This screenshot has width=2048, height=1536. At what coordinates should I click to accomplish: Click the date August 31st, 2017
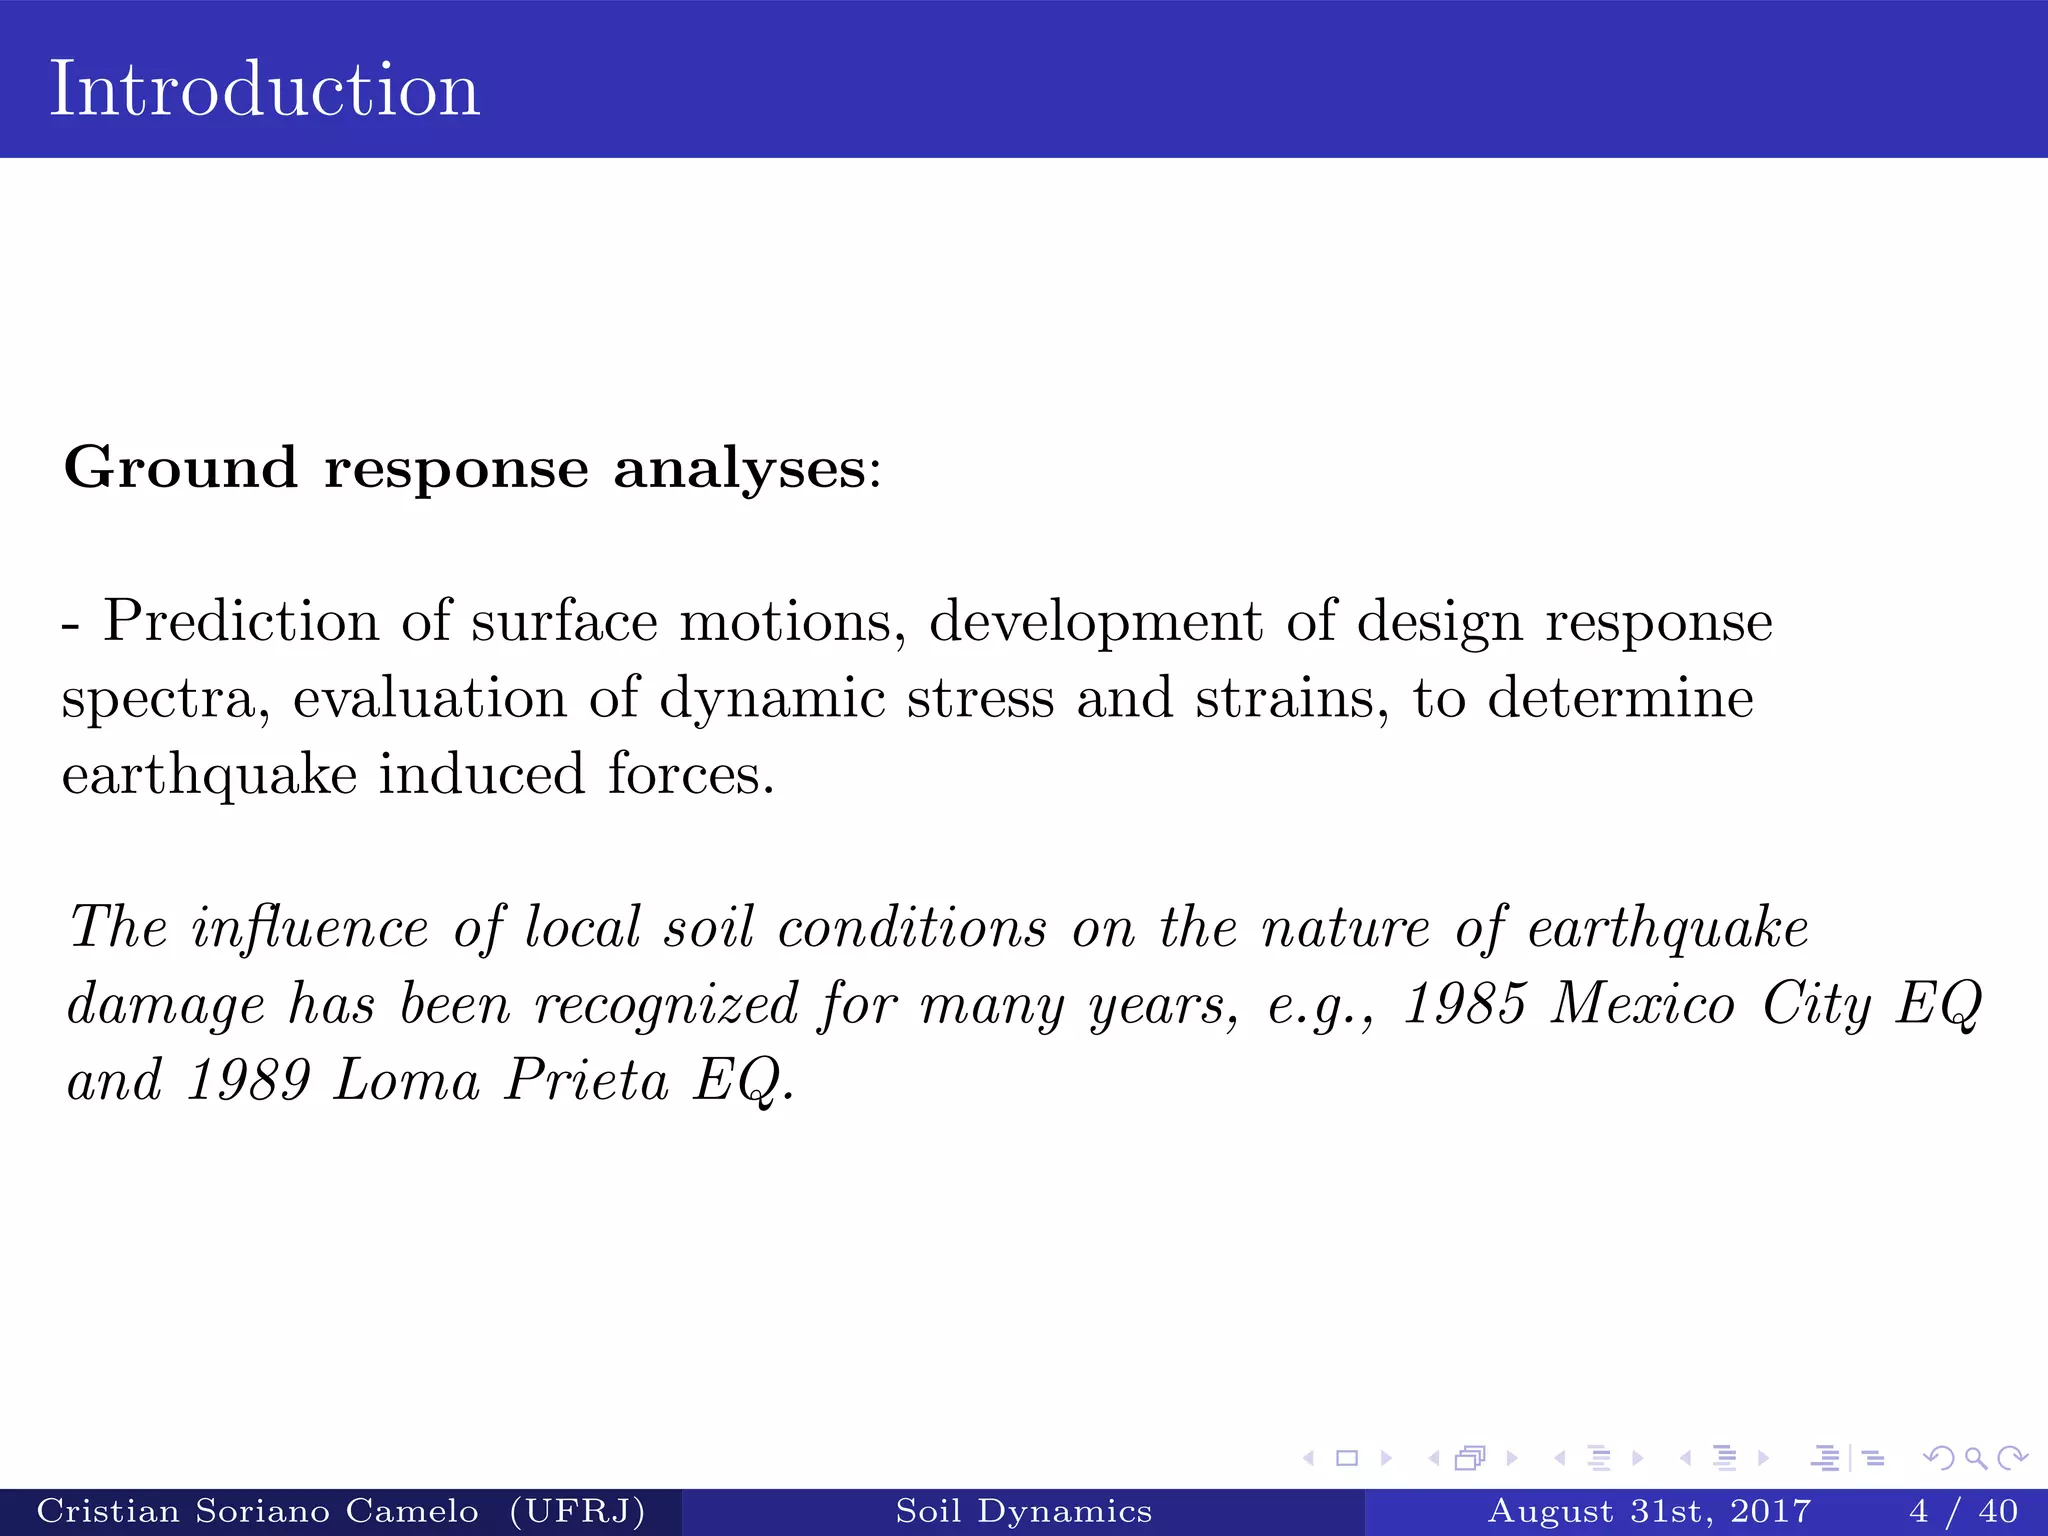1650,1511
